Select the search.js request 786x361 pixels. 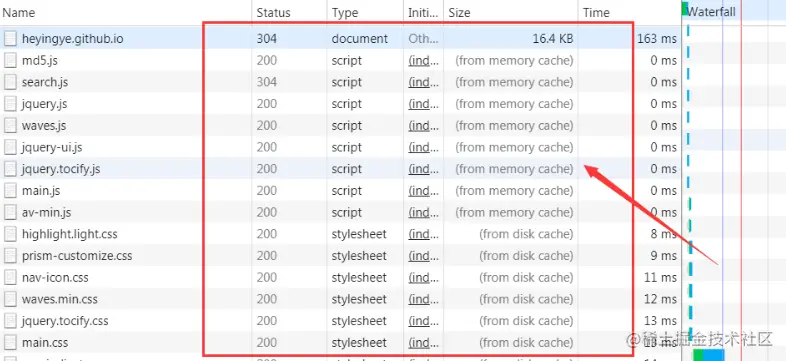coord(340,82)
